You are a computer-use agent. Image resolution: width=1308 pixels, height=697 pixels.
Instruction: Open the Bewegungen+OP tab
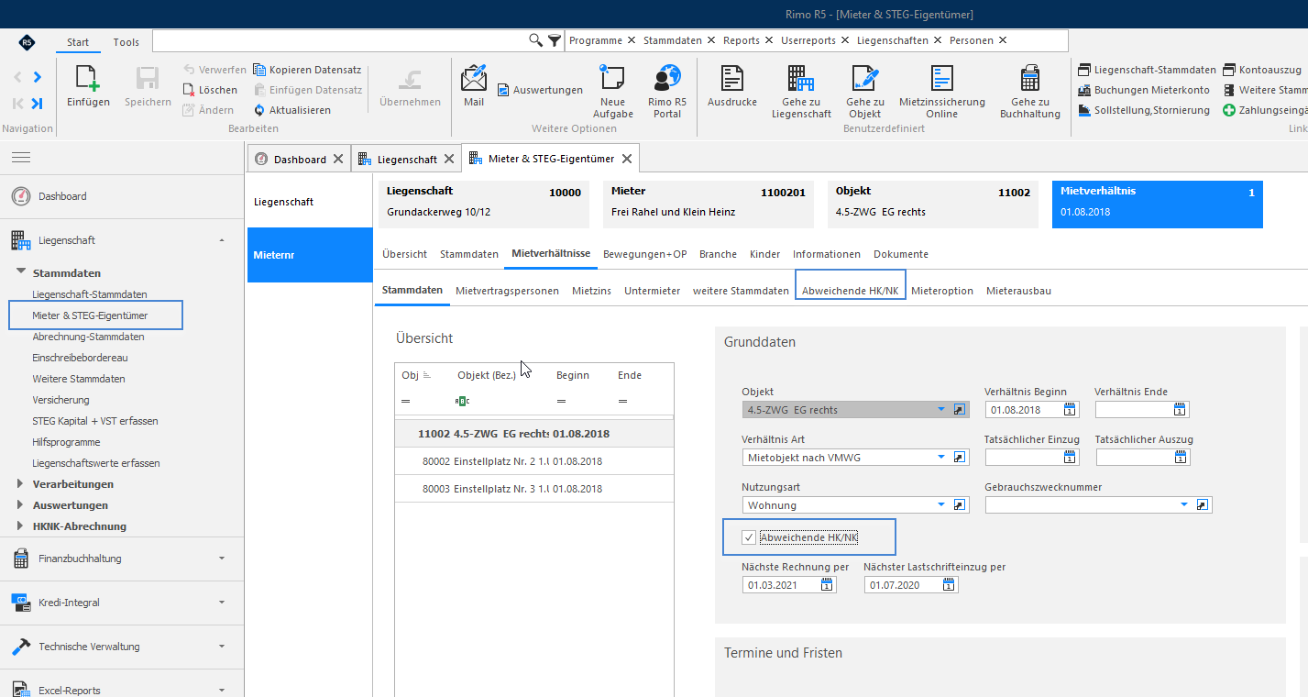[x=645, y=254]
